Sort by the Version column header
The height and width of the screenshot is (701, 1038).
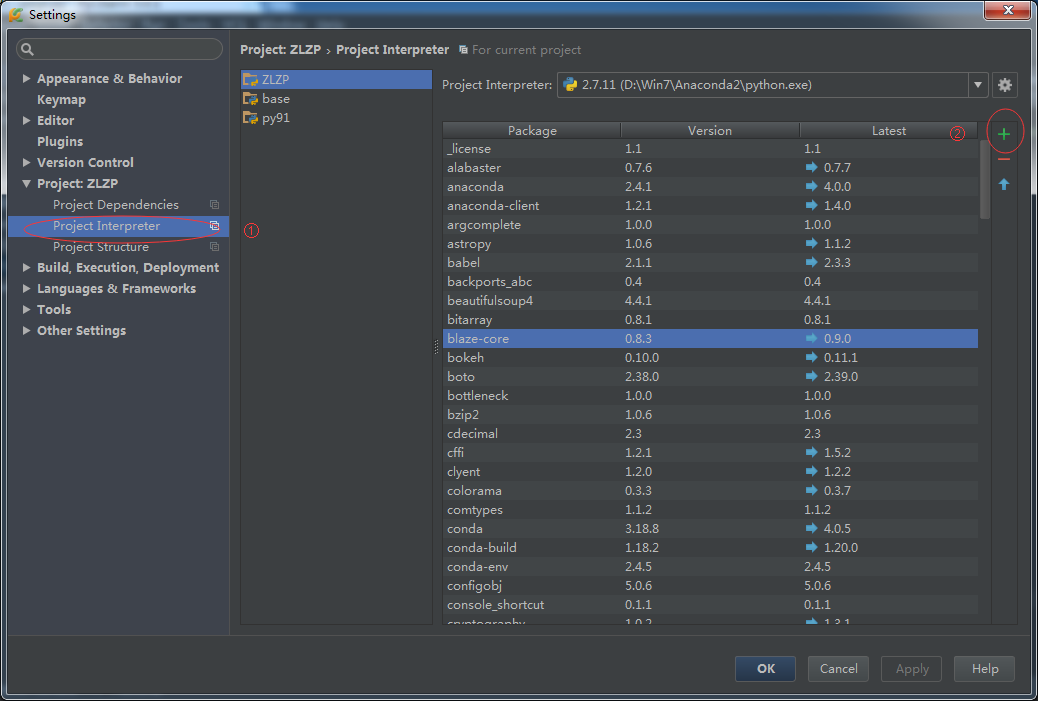coord(710,130)
